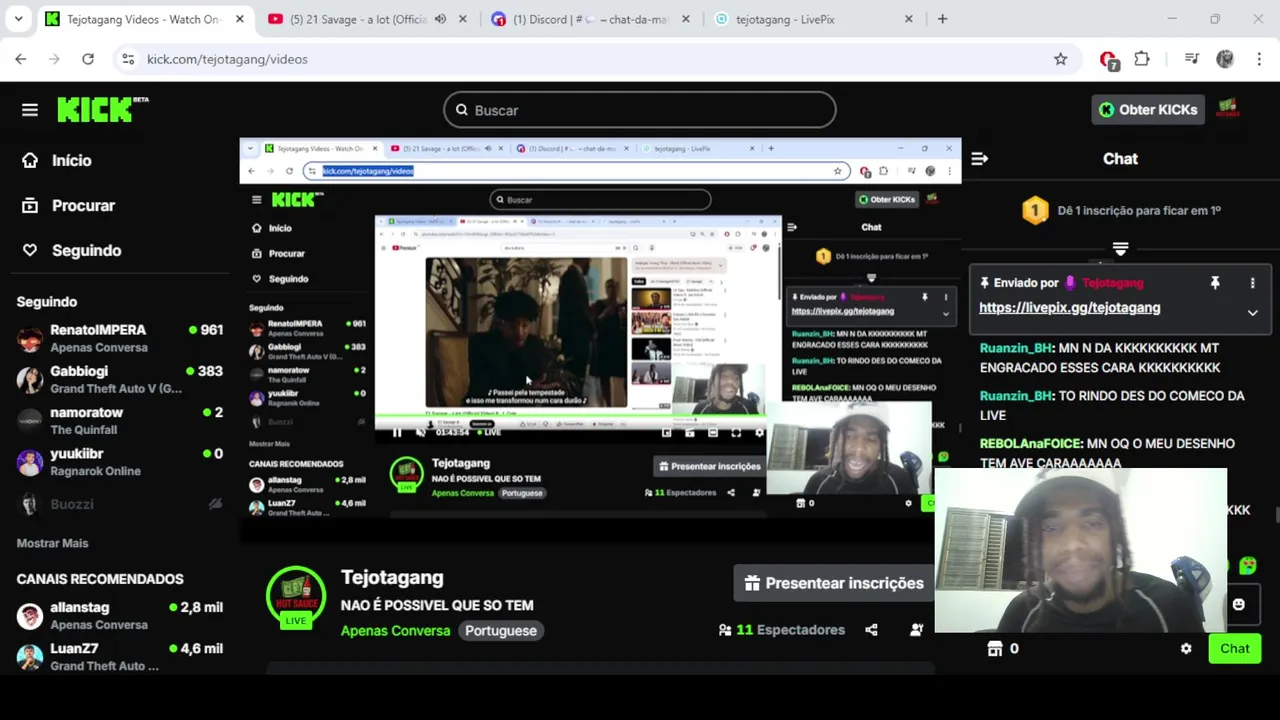The width and height of the screenshot is (1280, 720).
Task: Open namoratow channel in following list
Action: pyautogui.click(x=120, y=420)
